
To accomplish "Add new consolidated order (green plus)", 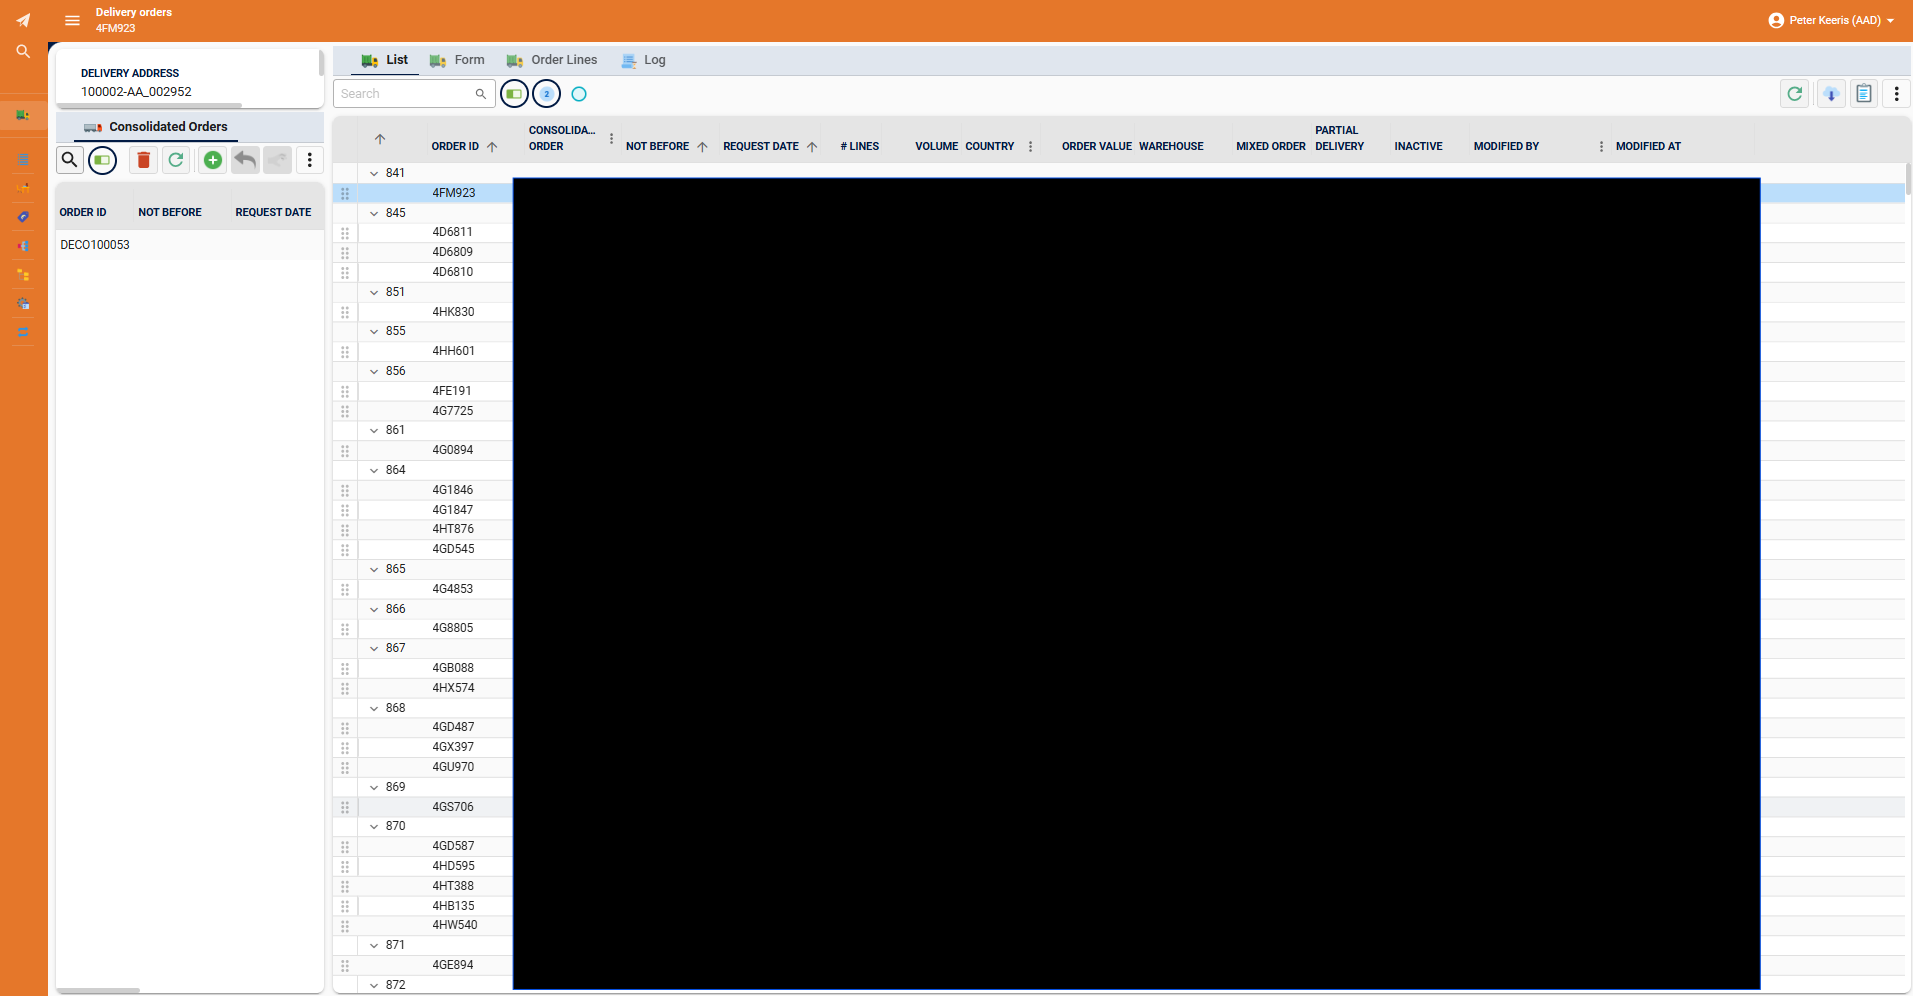I will coord(212,160).
